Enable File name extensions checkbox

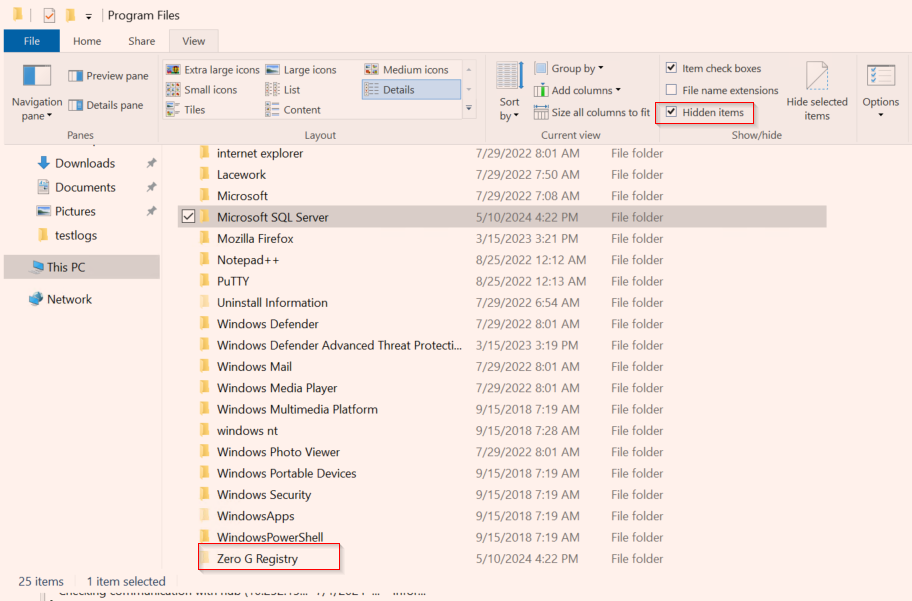tap(671, 90)
